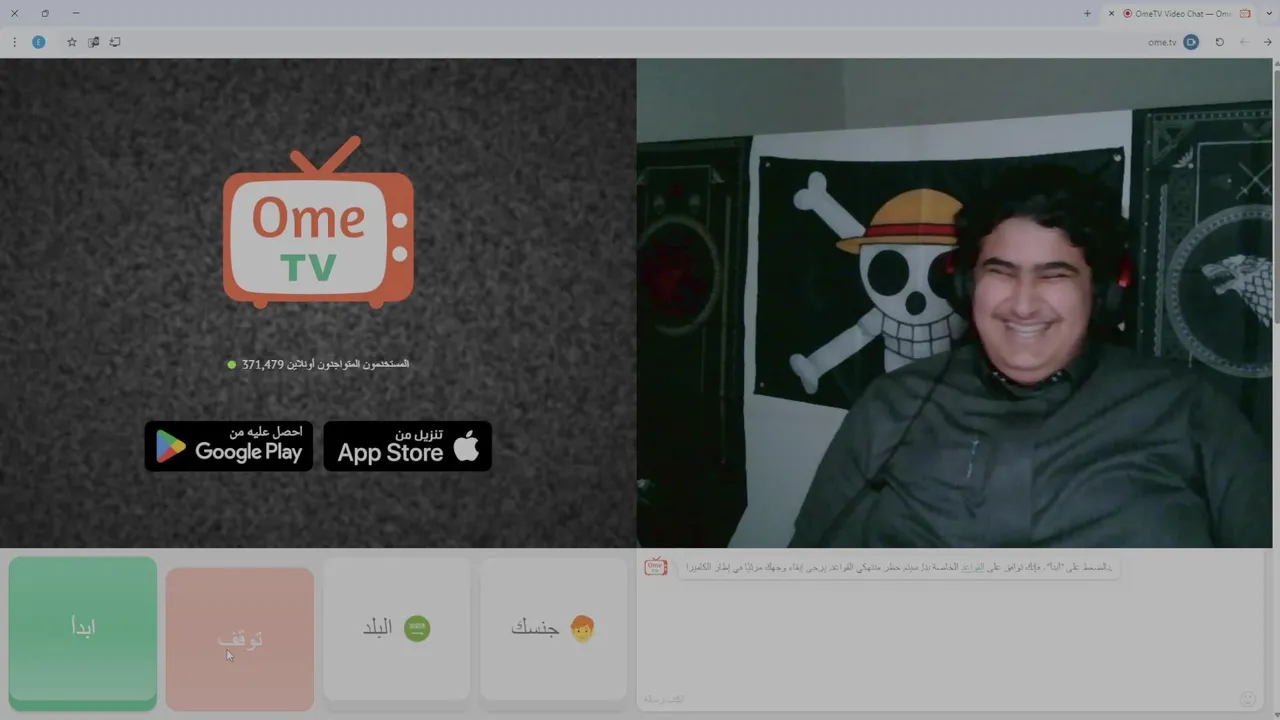Click the App Store download badge
The width and height of the screenshot is (1280, 720).
(408, 446)
